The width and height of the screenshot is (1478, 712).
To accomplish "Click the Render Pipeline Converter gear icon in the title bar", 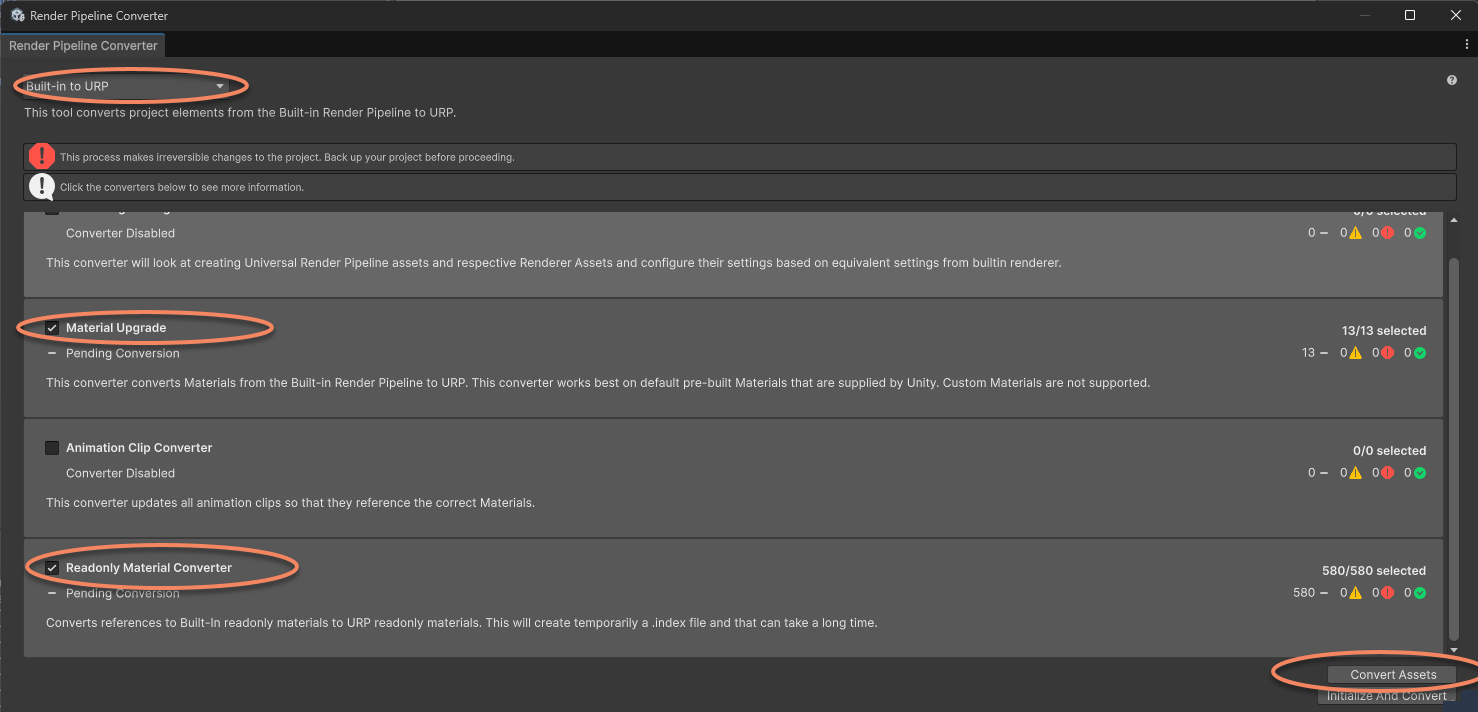I will tap(16, 15).
